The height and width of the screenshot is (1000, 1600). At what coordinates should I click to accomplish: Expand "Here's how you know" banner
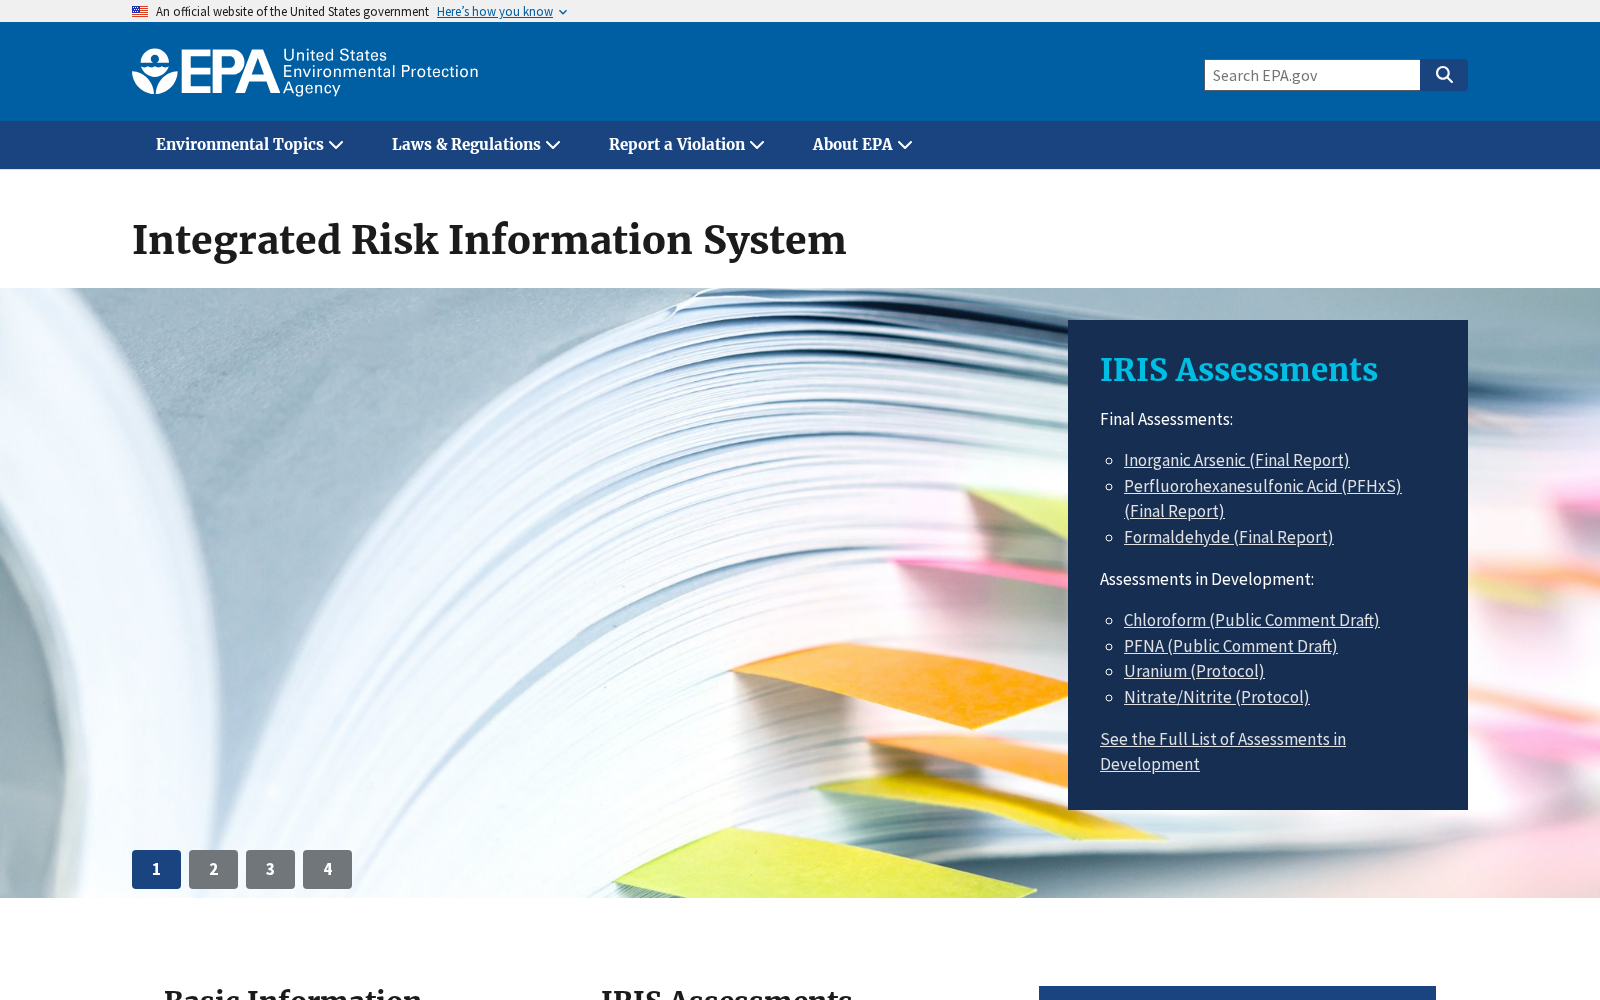click(x=502, y=12)
